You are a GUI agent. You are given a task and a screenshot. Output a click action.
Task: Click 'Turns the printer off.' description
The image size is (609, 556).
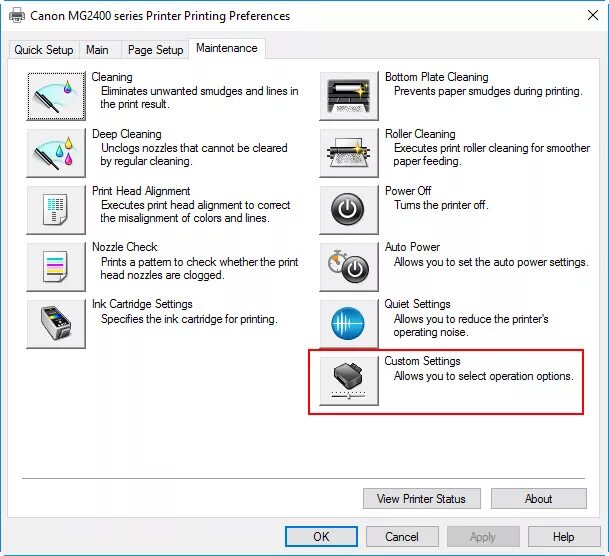[x=441, y=205]
